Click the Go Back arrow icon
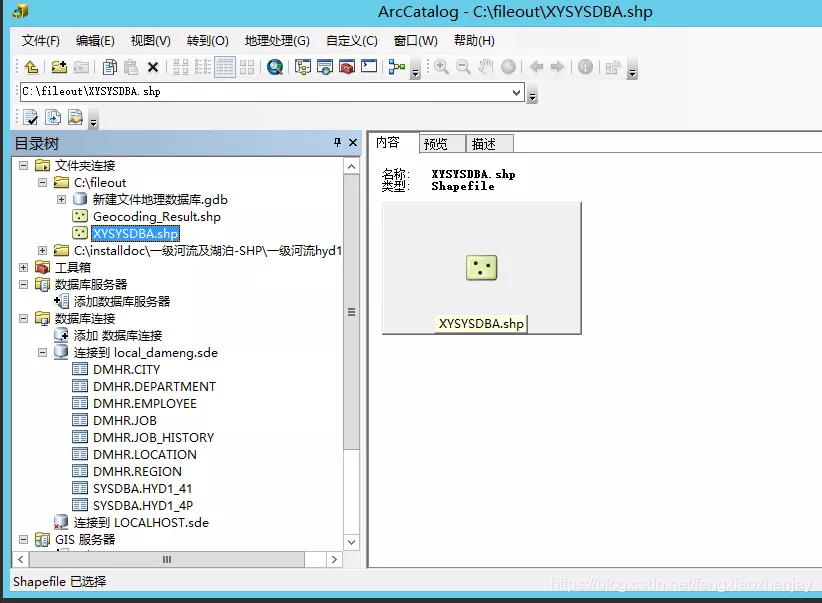The image size is (822, 603). point(536,67)
